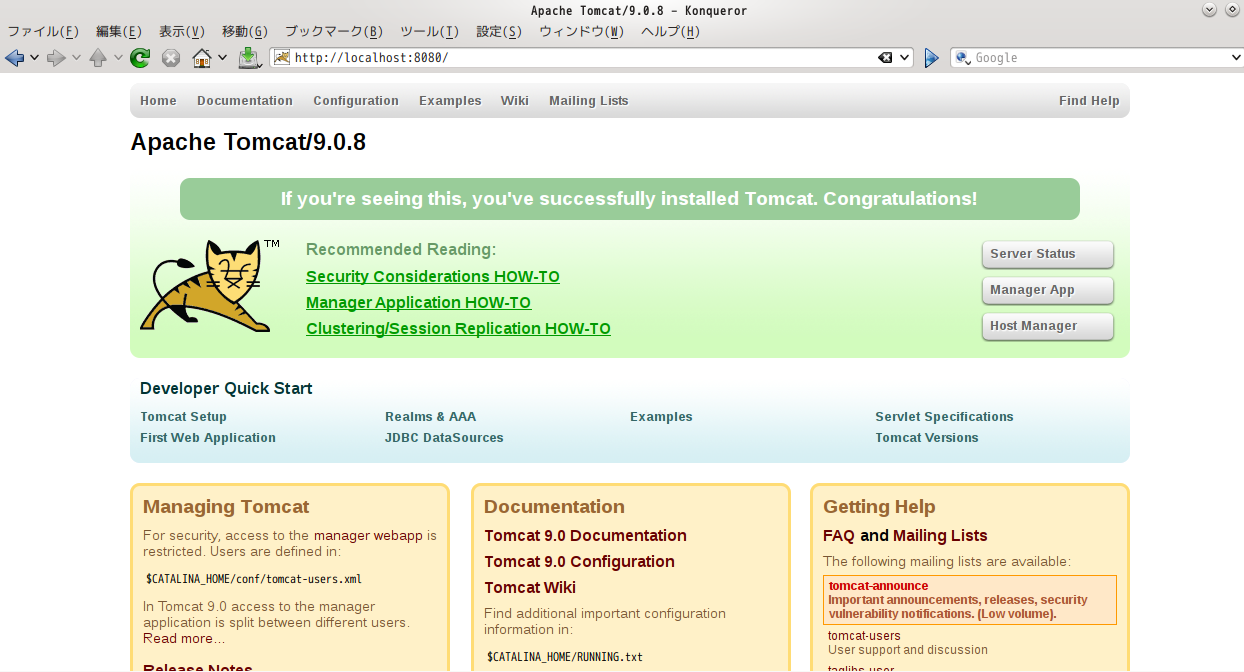Viewport: 1244px width, 672px height.
Task: Click the Manager App button
Action: pos(1048,290)
